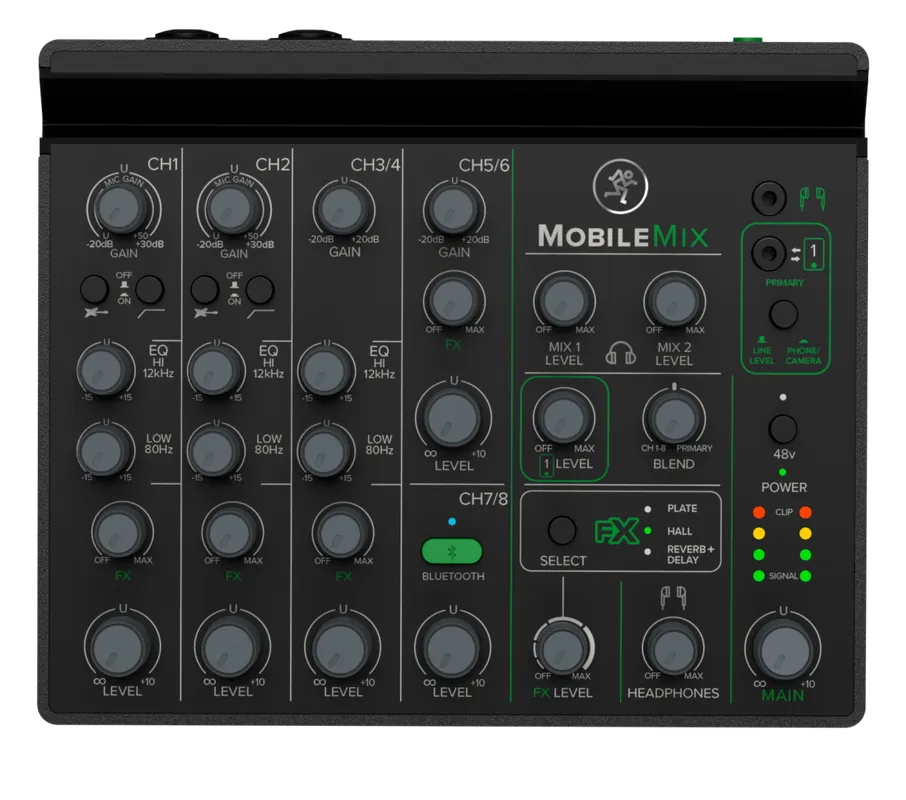Screen dimensions: 906x800
Task: Click the HEADPHONES volume knob
Action: [x=673, y=647]
